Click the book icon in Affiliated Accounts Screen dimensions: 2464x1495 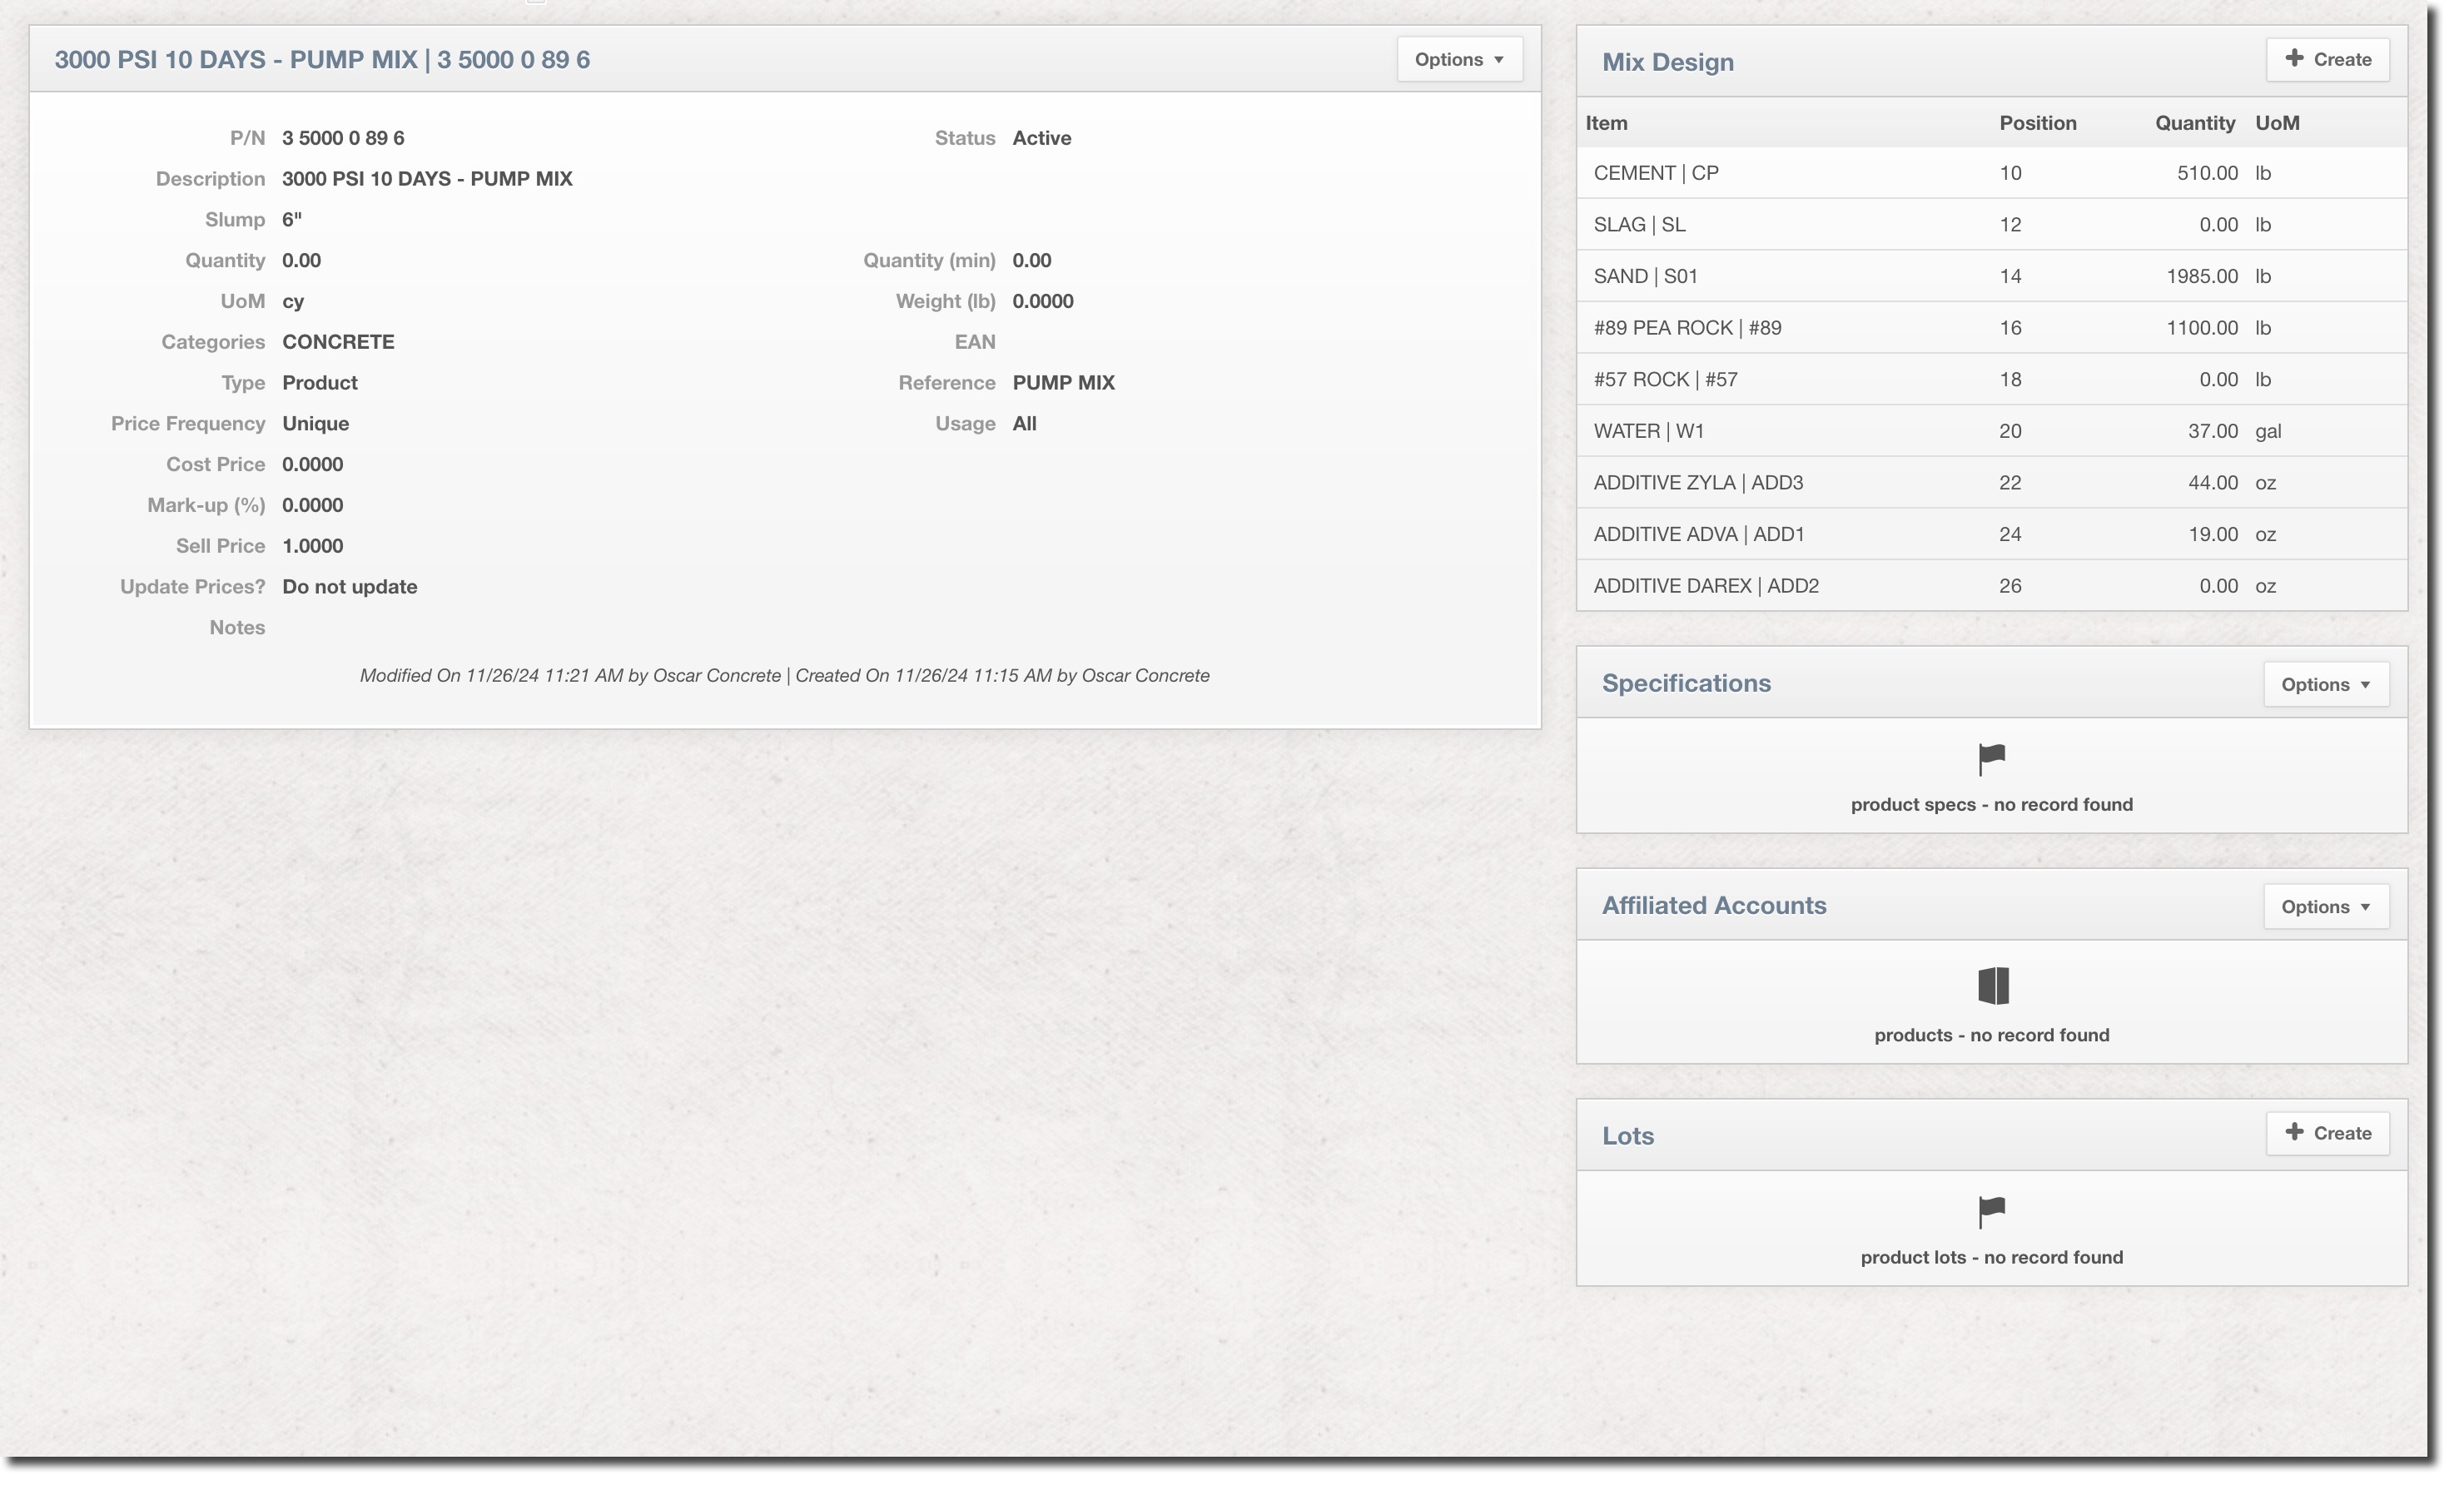tap(1992, 986)
